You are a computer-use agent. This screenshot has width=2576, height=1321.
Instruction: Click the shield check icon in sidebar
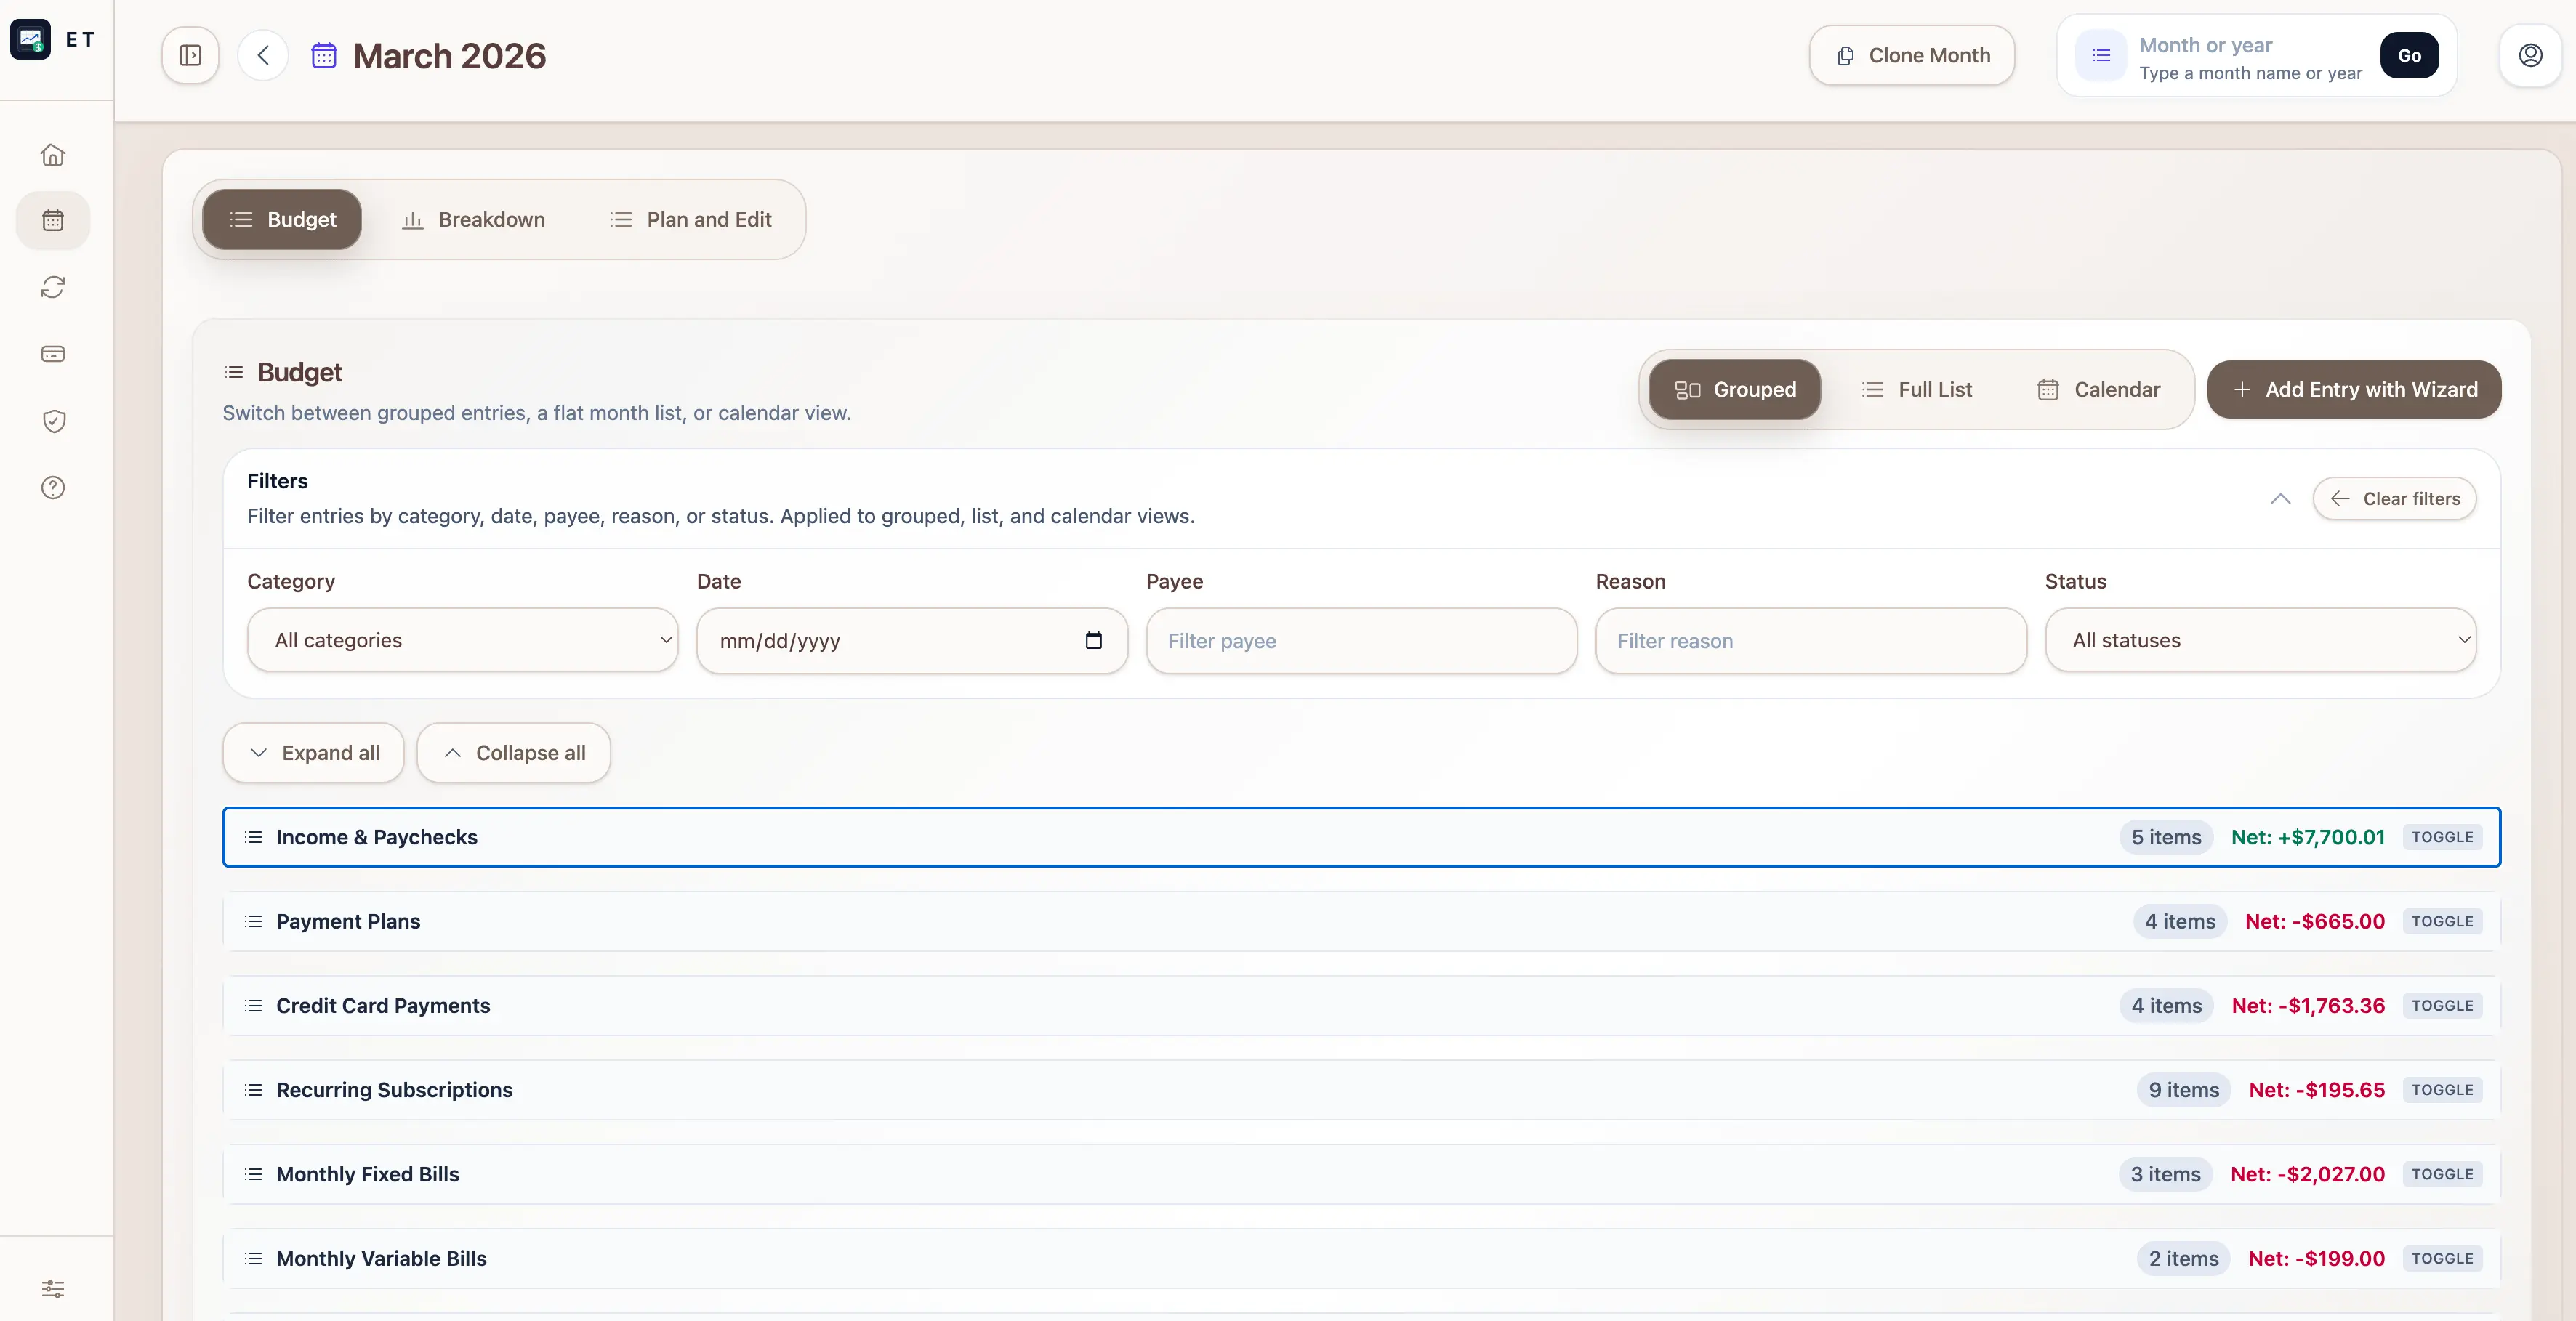[x=53, y=421]
